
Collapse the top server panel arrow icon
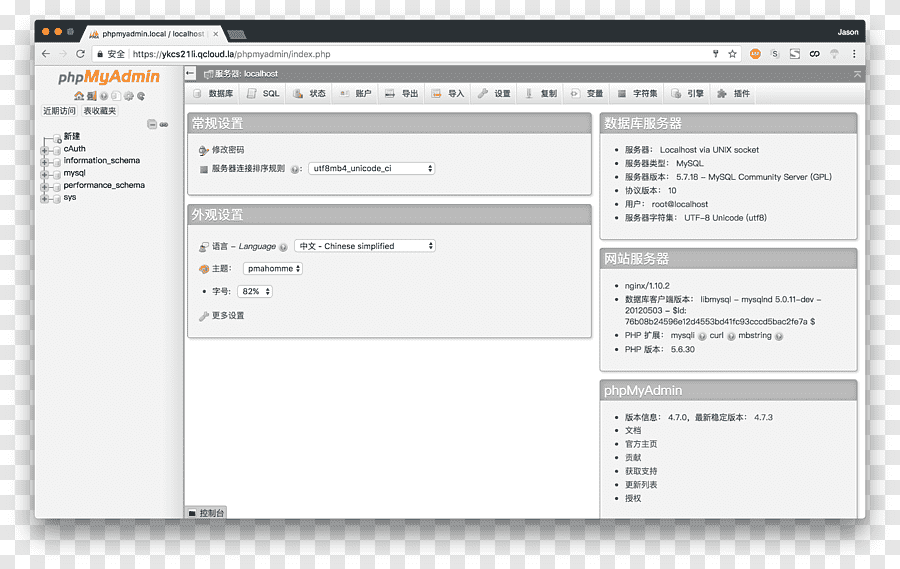pyautogui.click(x=857, y=74)
